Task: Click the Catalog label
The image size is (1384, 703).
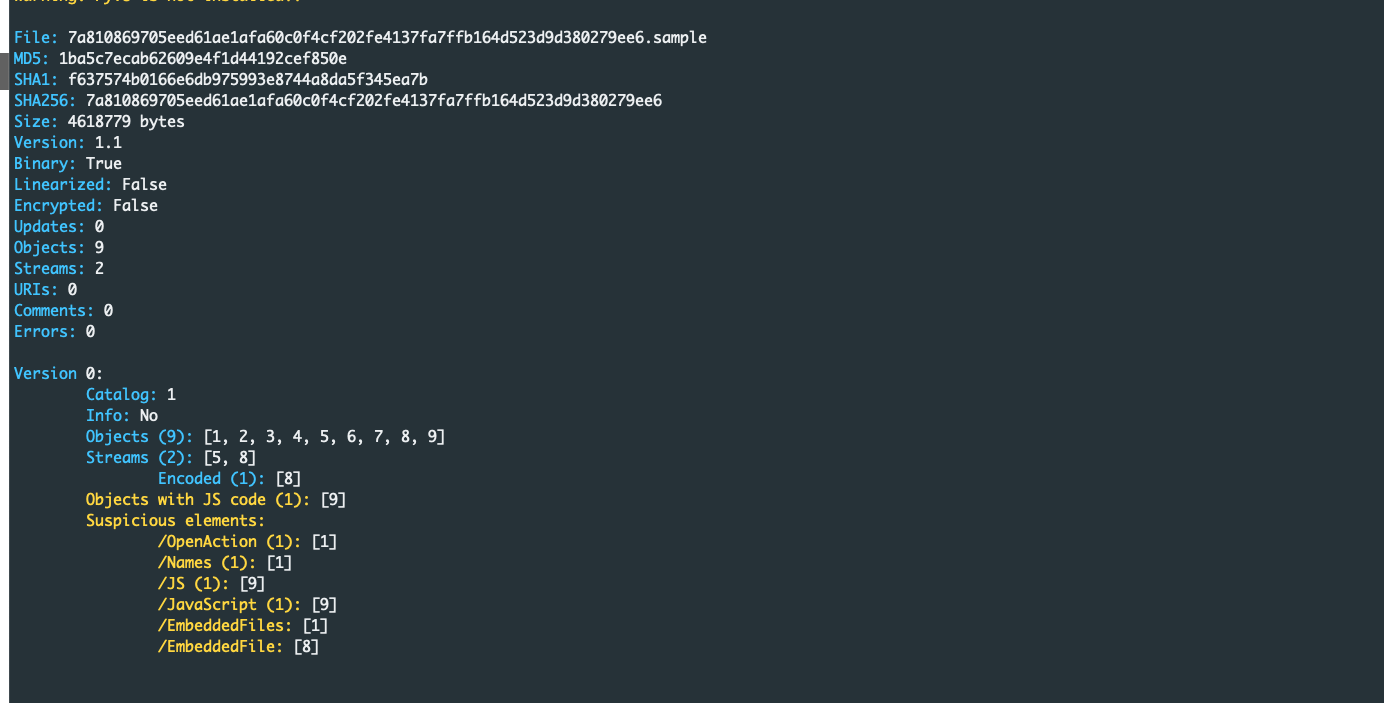Action: [121, 395]
